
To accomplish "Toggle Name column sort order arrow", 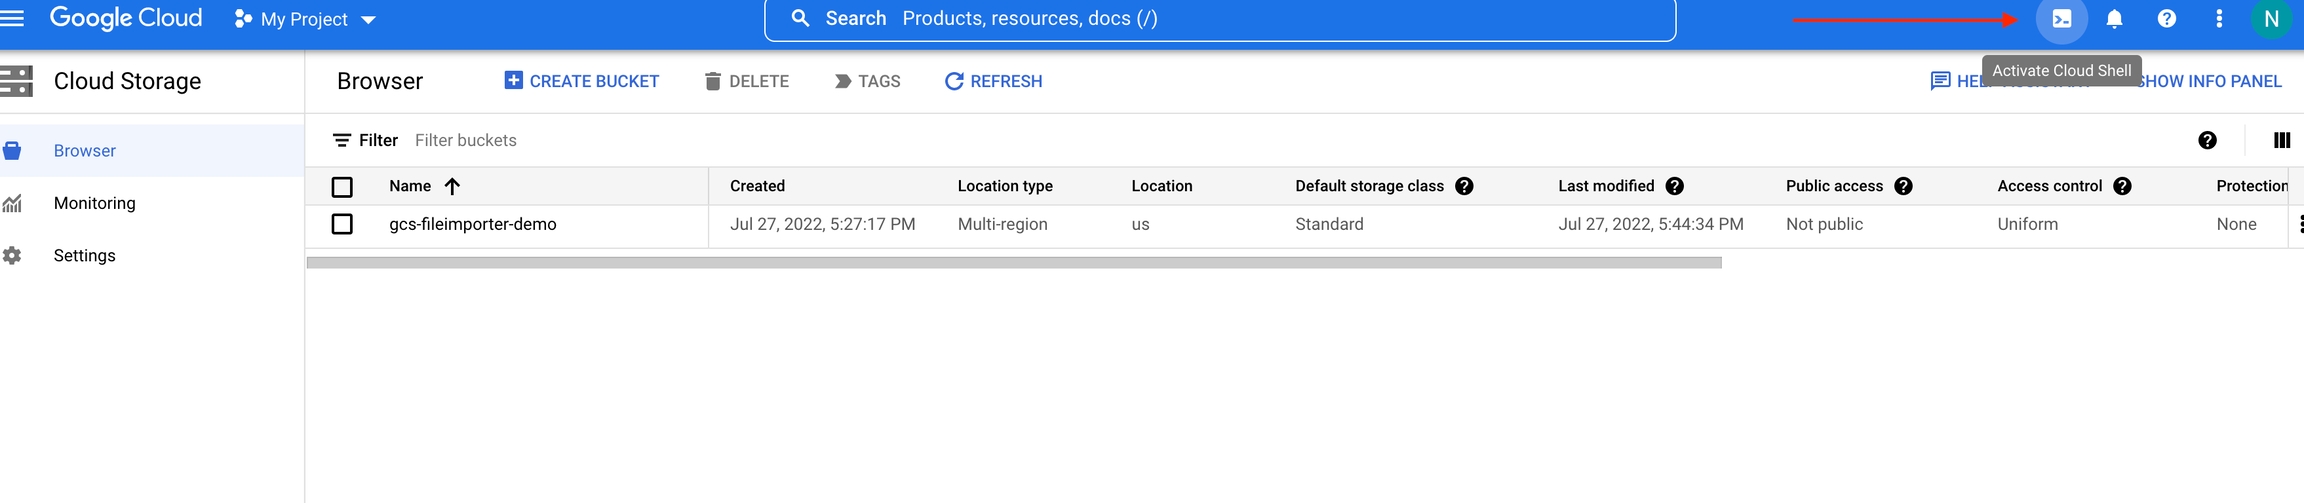I will click(452, 186).
